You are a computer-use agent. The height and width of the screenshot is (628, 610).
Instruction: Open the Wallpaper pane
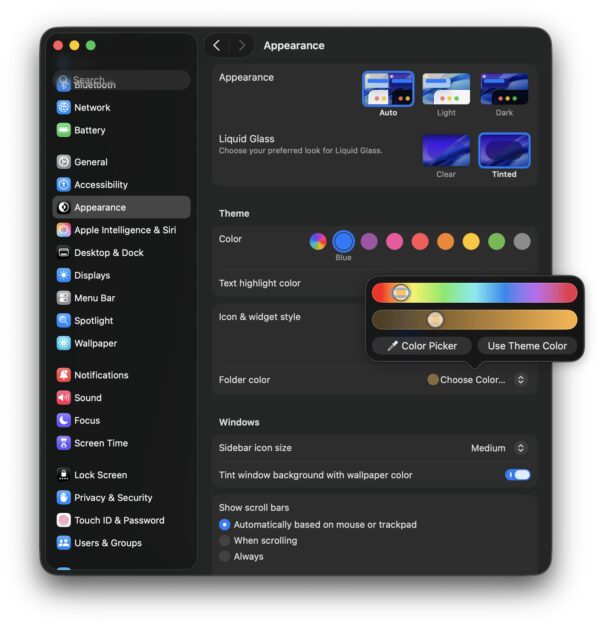[x=95, y=343]
